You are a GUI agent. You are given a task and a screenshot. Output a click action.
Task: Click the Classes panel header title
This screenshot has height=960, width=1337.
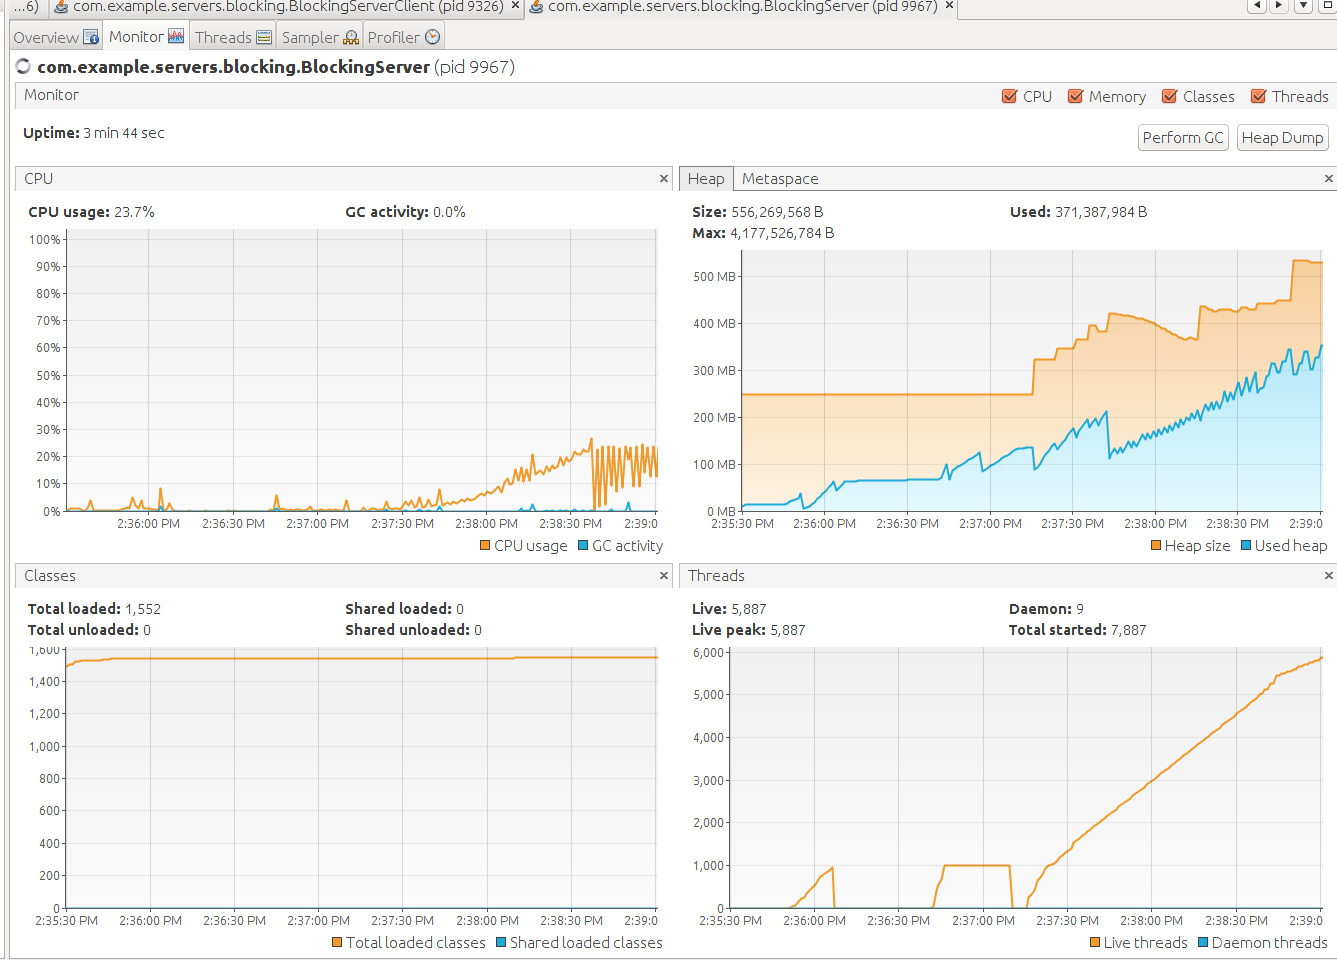tap(50, 576)
